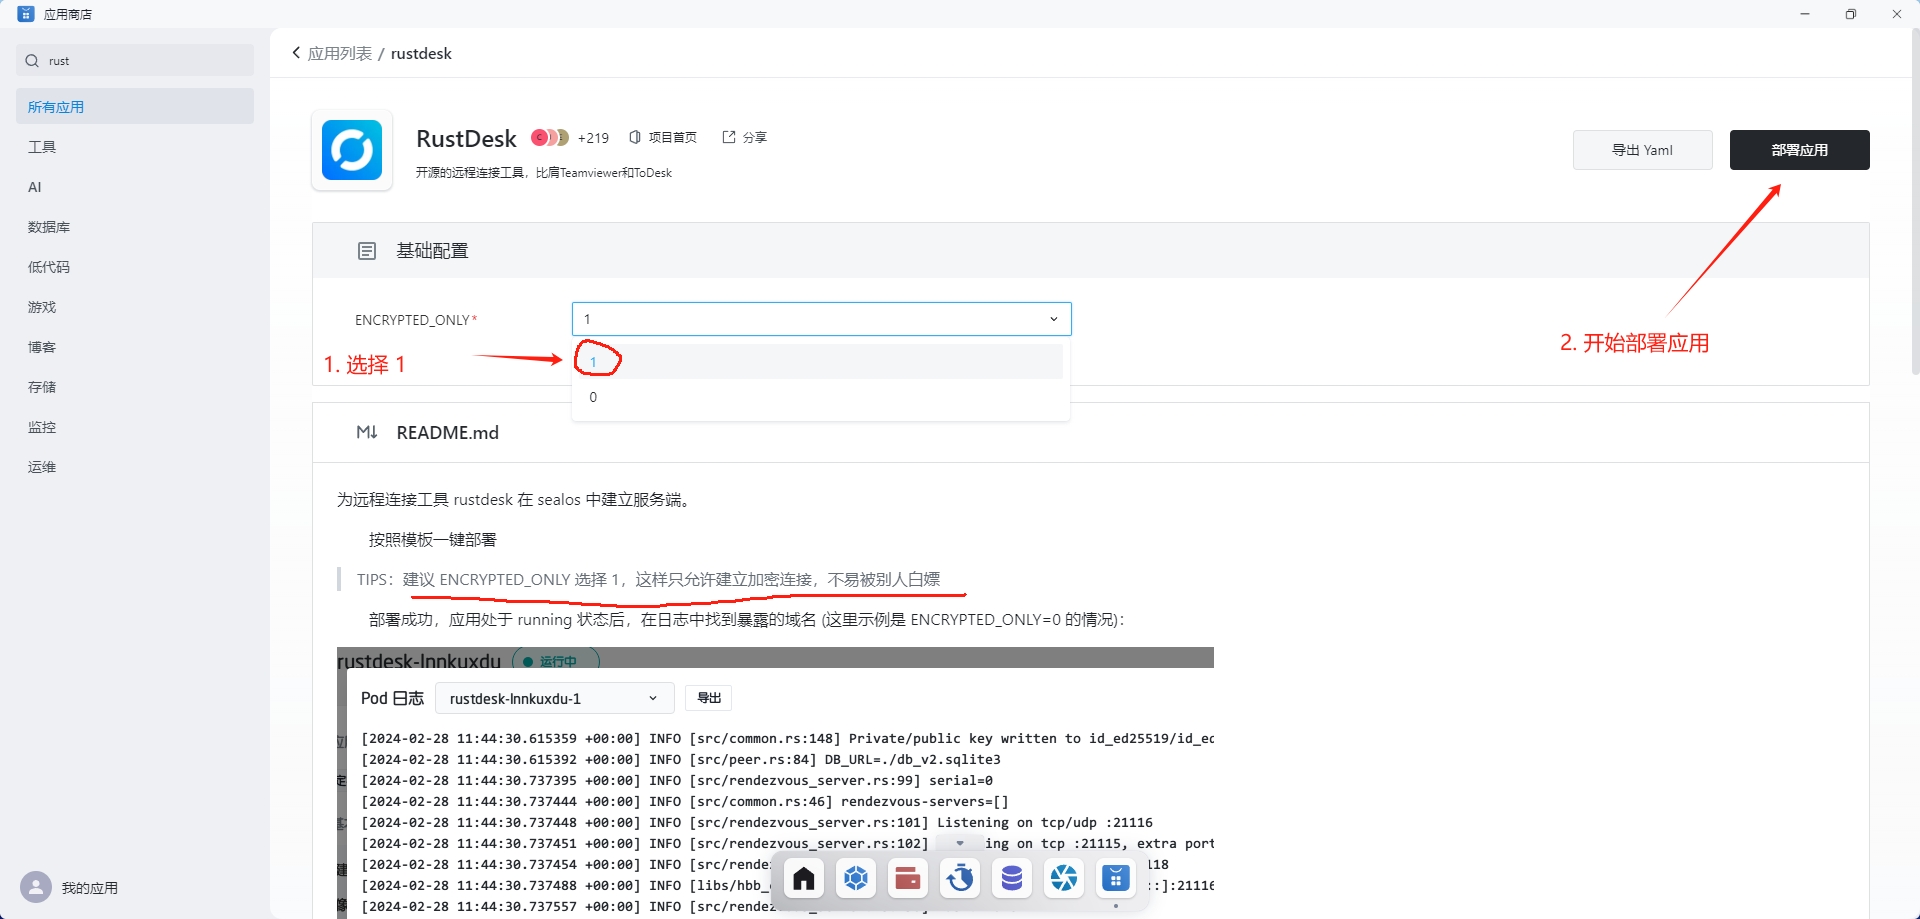The image size is (1920, 919).
Task: Go back to 应用列表 in the breadcrumb
Action: [x=340, y=53]
